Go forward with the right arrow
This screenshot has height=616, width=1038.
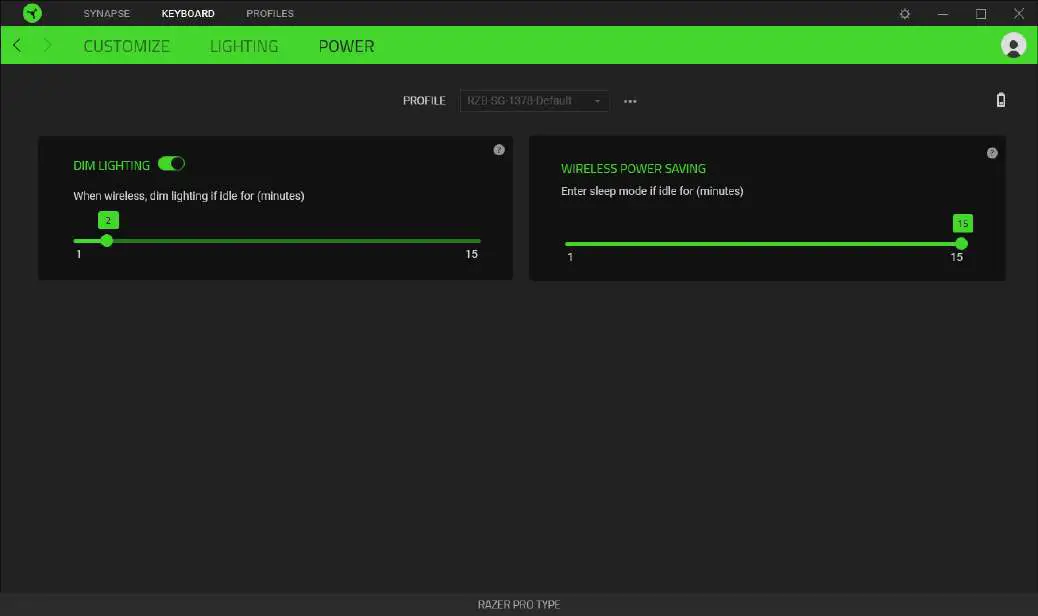pos(47,45)
